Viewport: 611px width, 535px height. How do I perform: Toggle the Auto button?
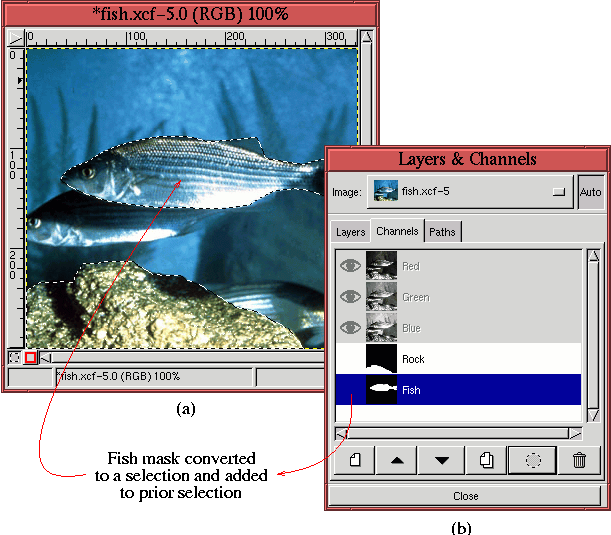590,190
